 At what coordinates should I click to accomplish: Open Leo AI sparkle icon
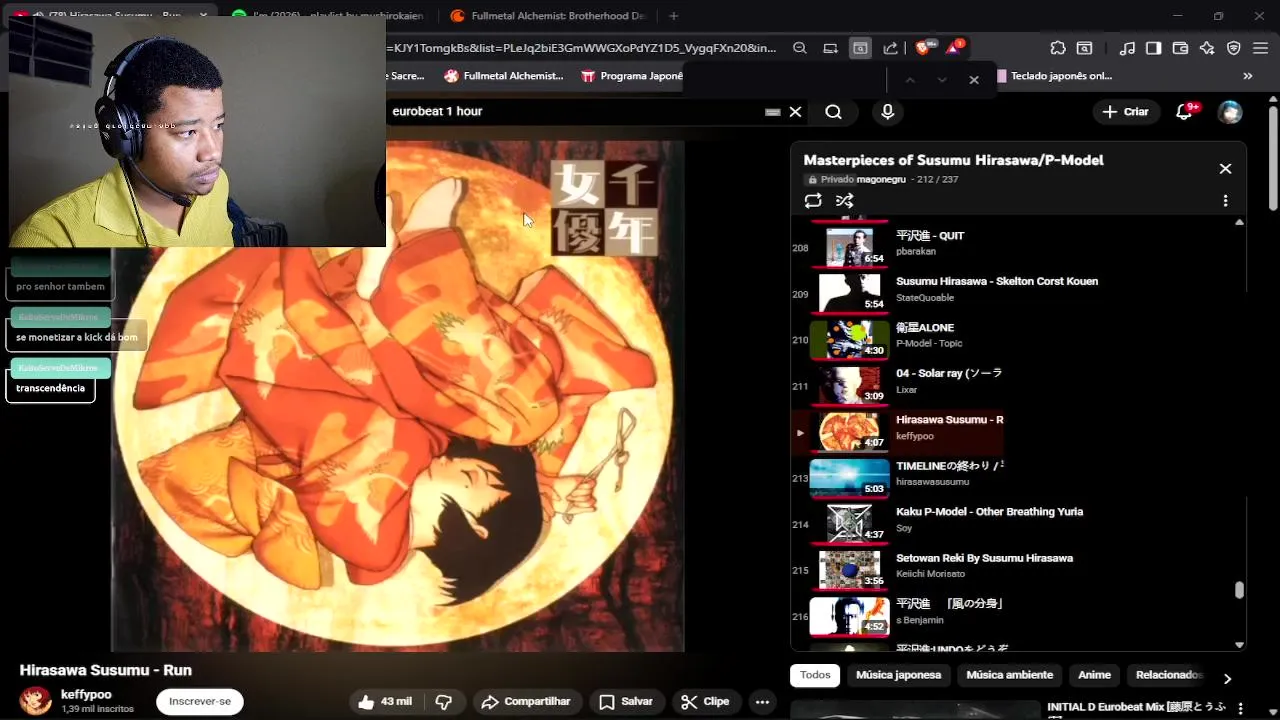coord(1207,48)
